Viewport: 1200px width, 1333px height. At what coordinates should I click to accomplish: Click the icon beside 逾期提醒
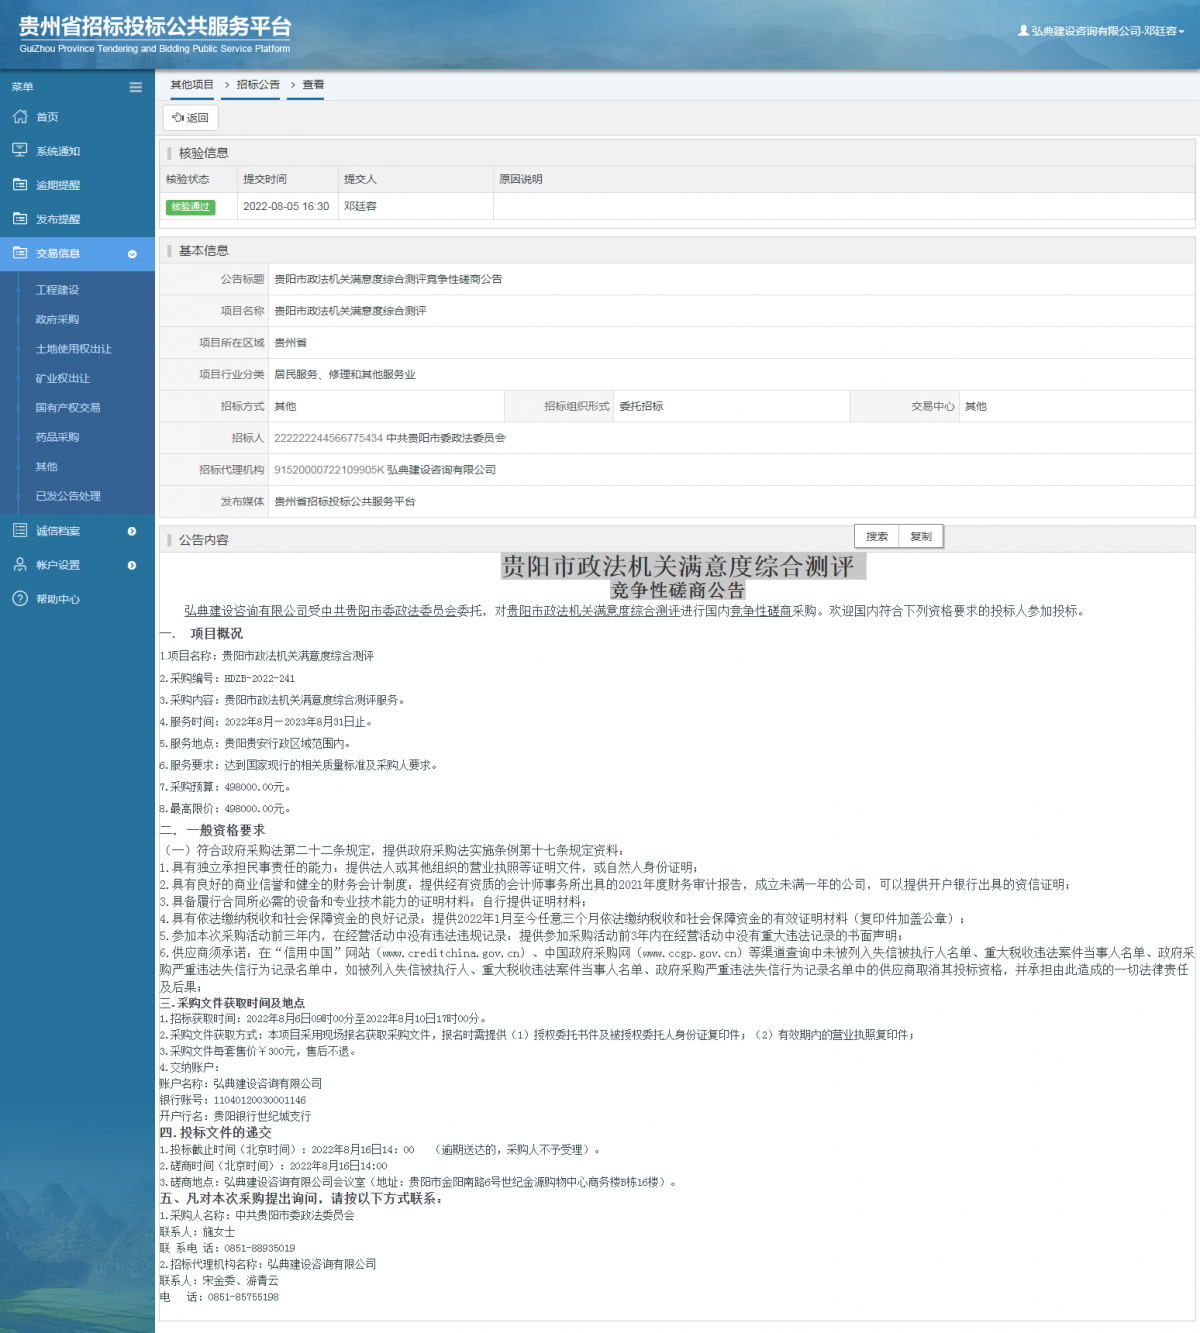20,184
